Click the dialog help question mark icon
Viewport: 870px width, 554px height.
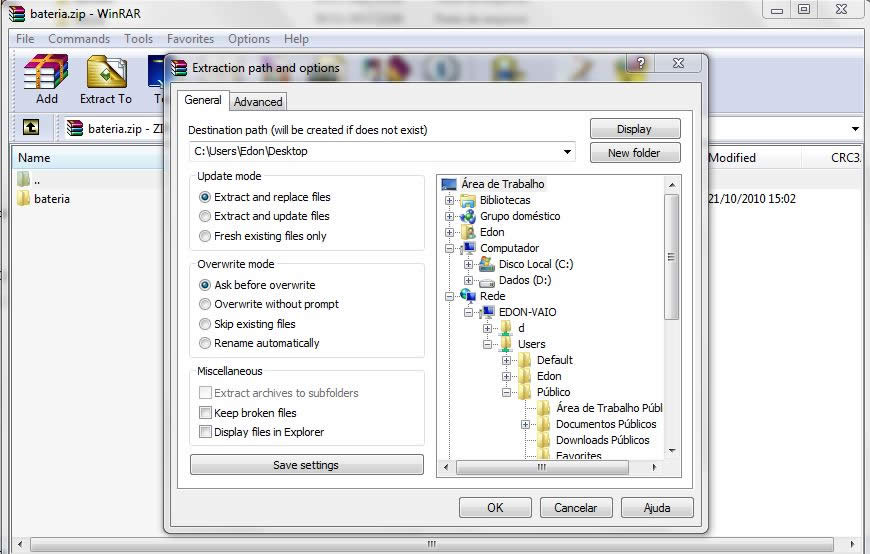(x=641, y=63)
